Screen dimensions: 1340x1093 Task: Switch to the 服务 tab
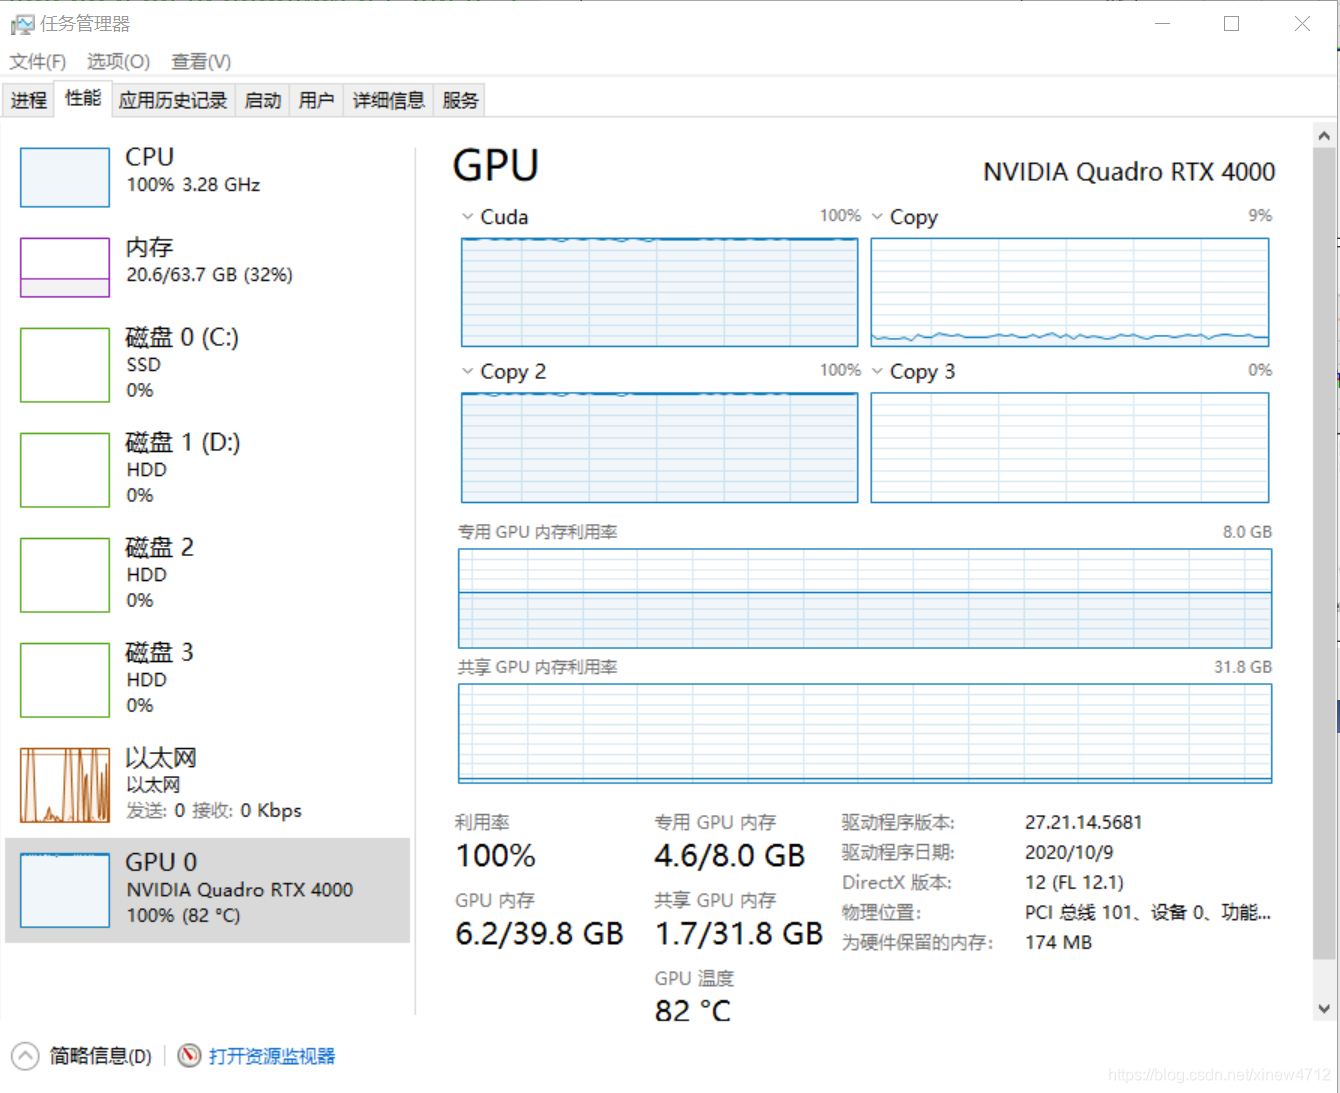[x=460, y=100]
